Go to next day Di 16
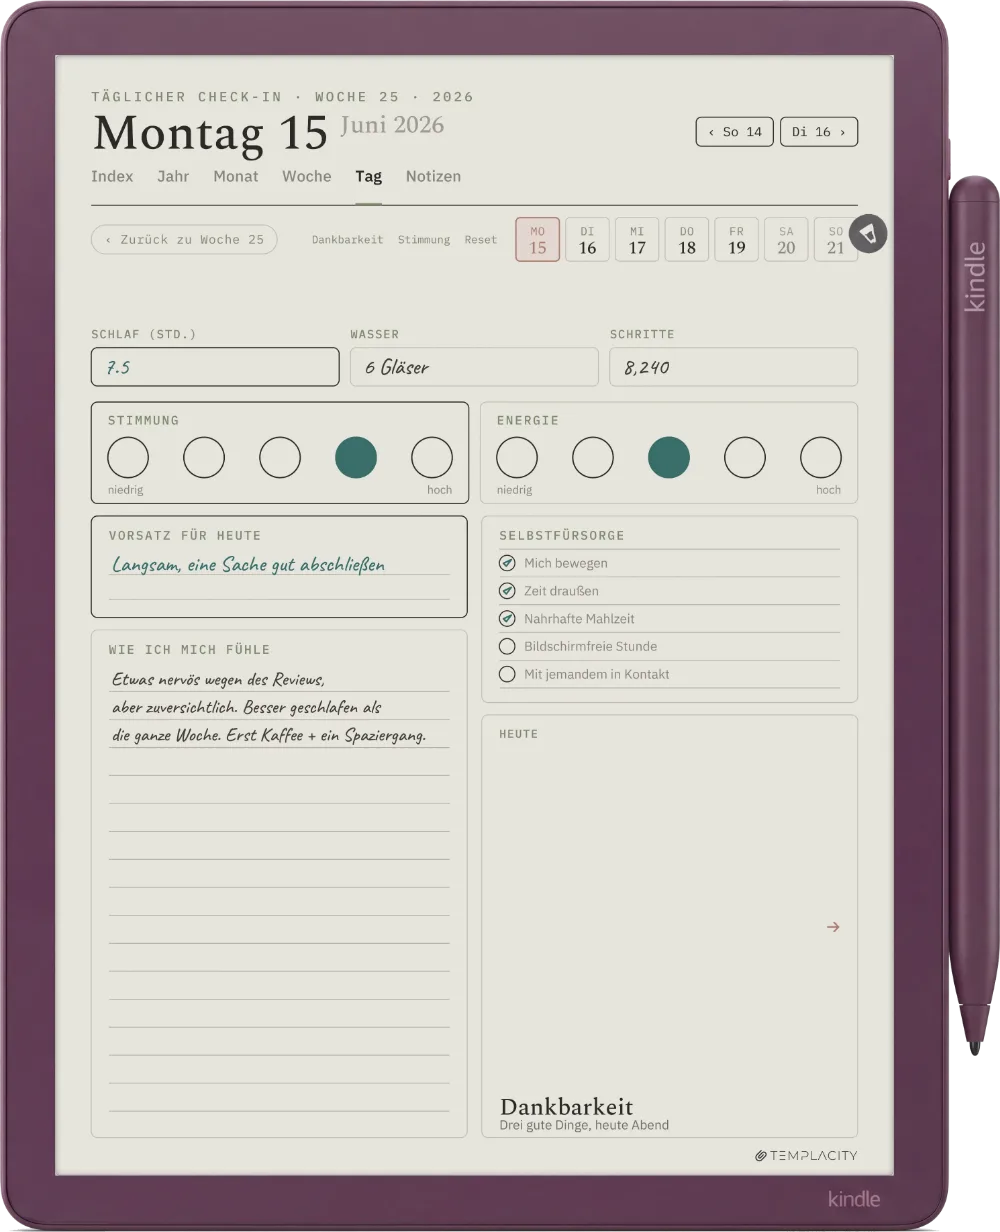This screenshot has height=1232, width=1000. 819,132
